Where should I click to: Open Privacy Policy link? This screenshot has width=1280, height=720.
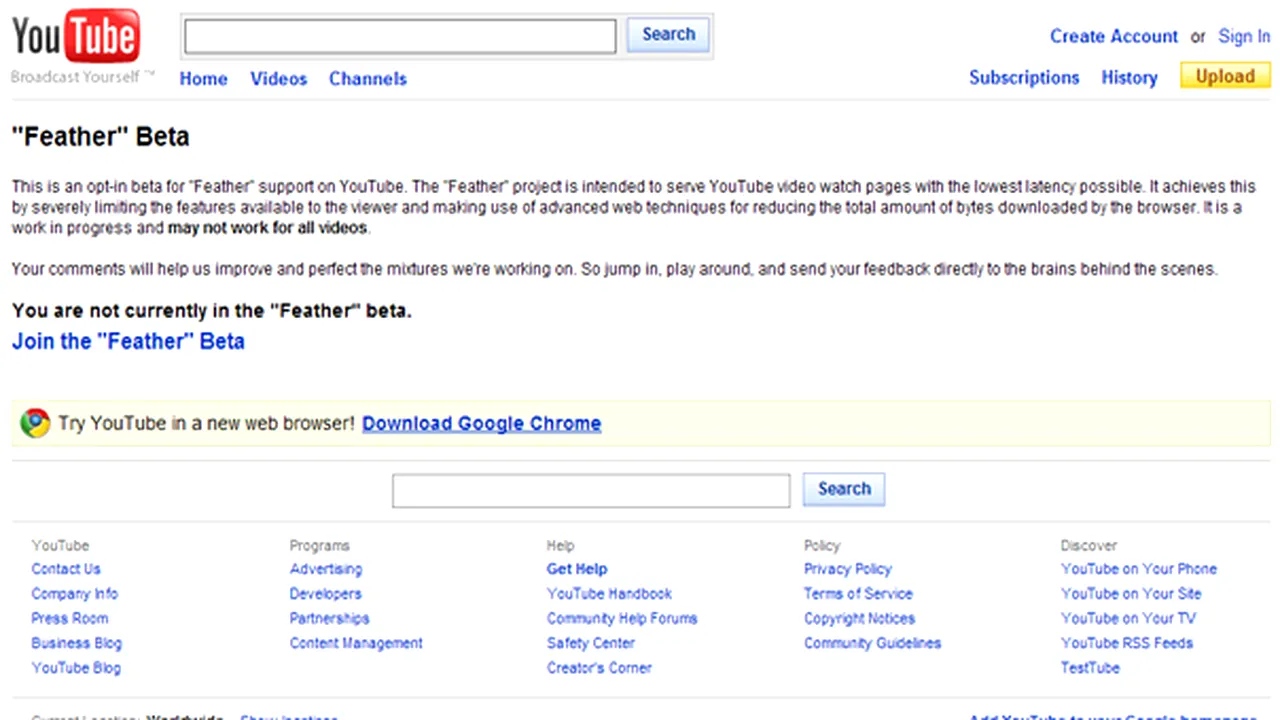(x=847, y=569)
